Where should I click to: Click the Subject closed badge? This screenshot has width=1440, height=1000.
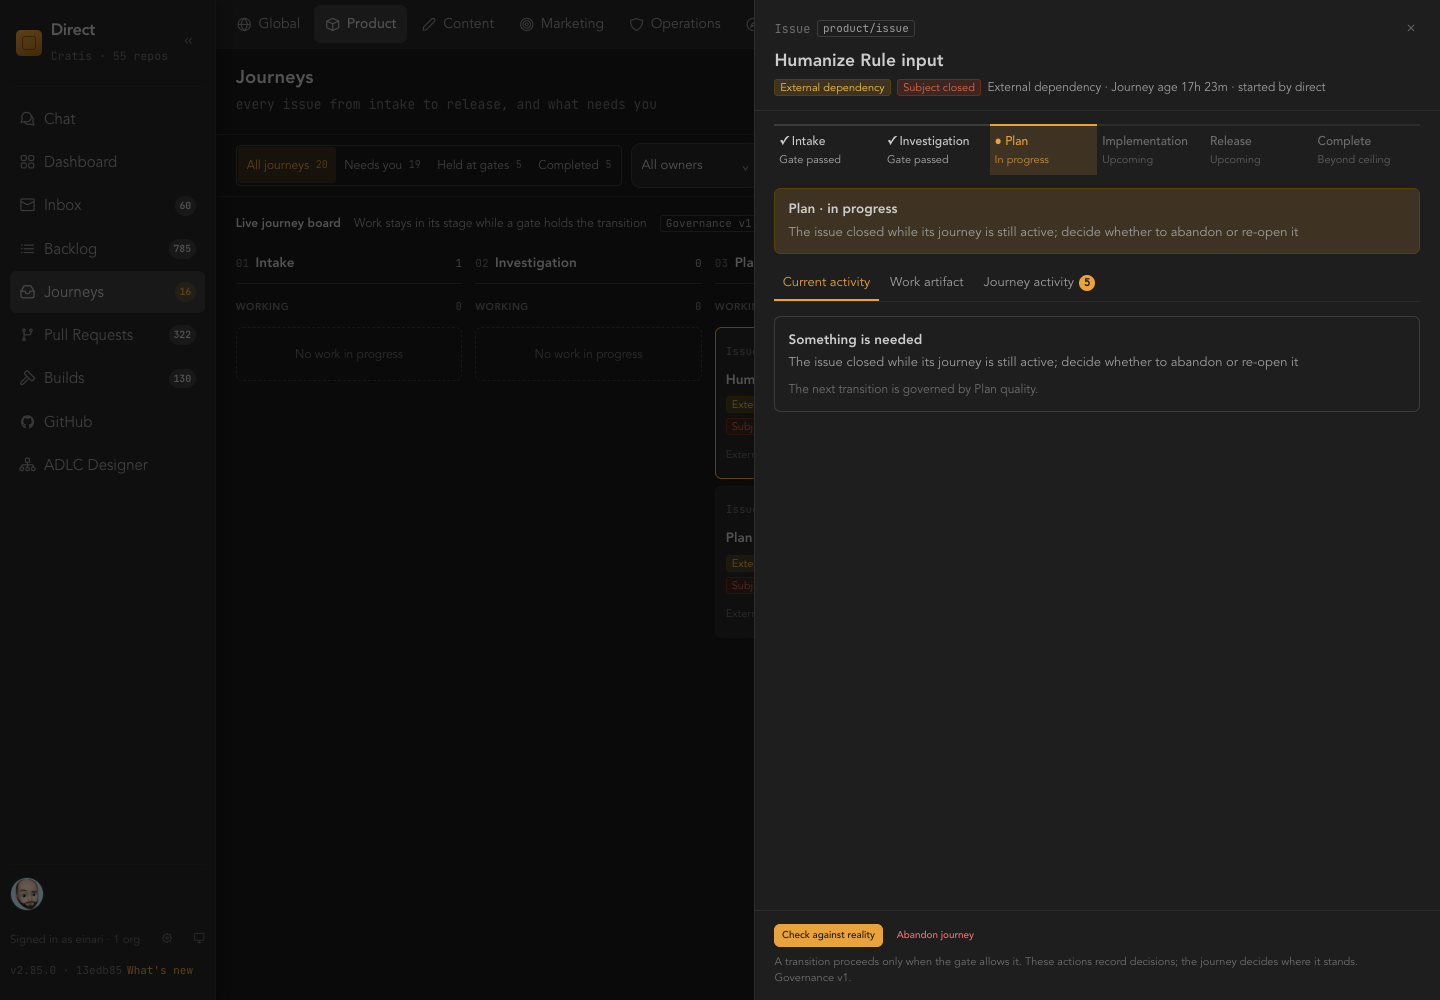[939, 88]
